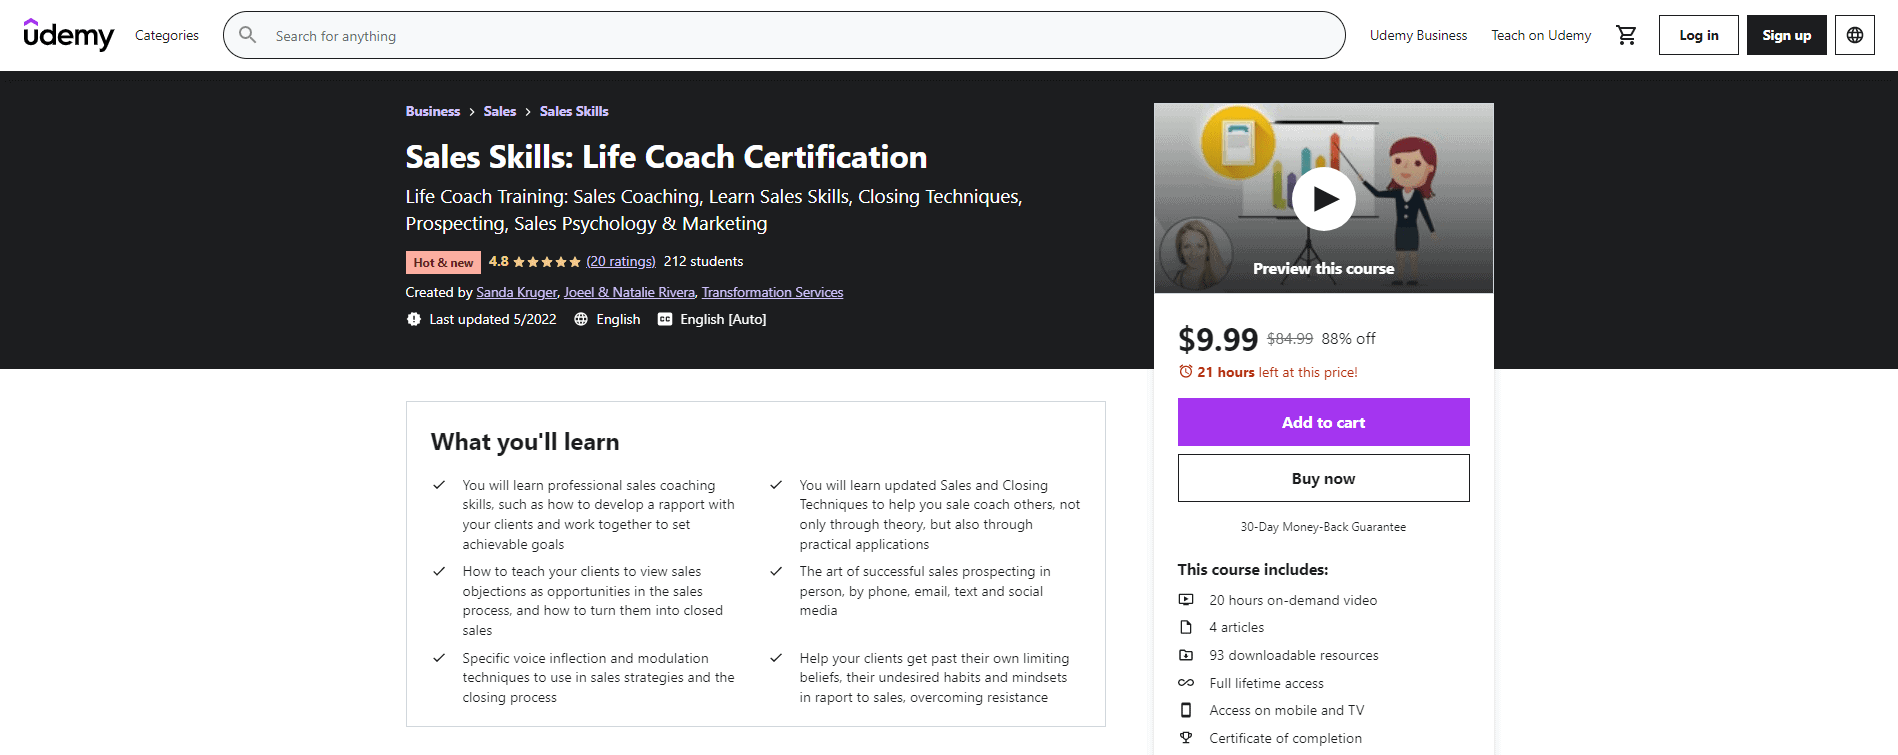Click the mobile and TV access icon
Image resolution: width=1898 pixels, height=755 pixels.
pyautogui.click(x=1186, y=710)
